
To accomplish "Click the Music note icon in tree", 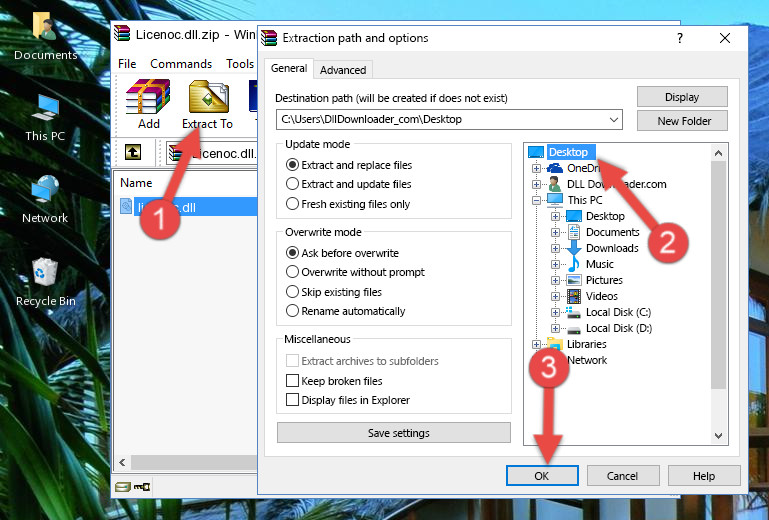I will [574, 264].
